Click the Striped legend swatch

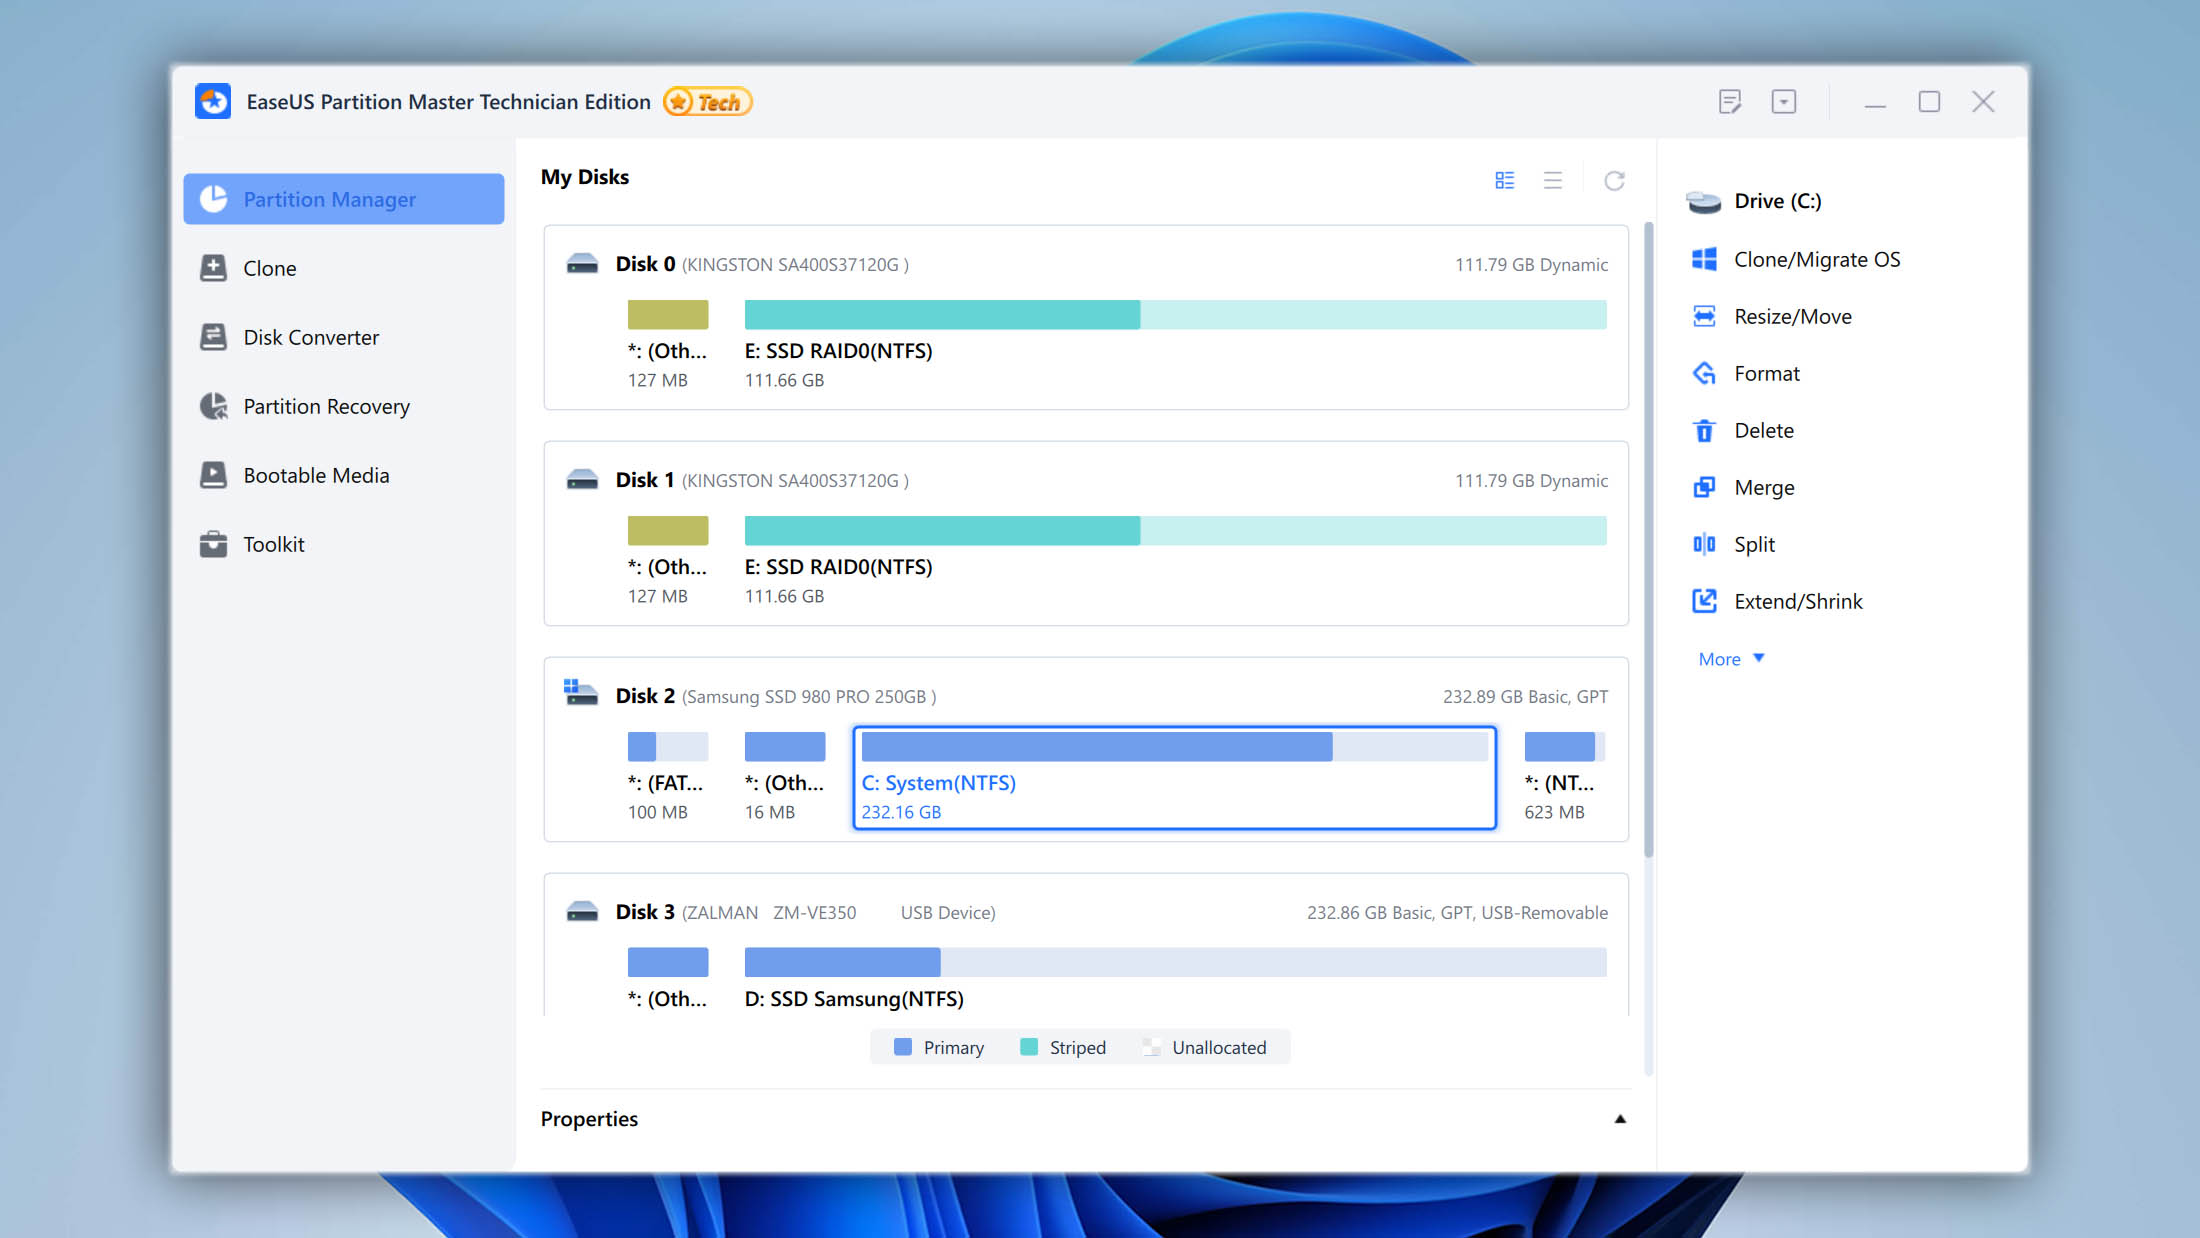point(1029,1047)
